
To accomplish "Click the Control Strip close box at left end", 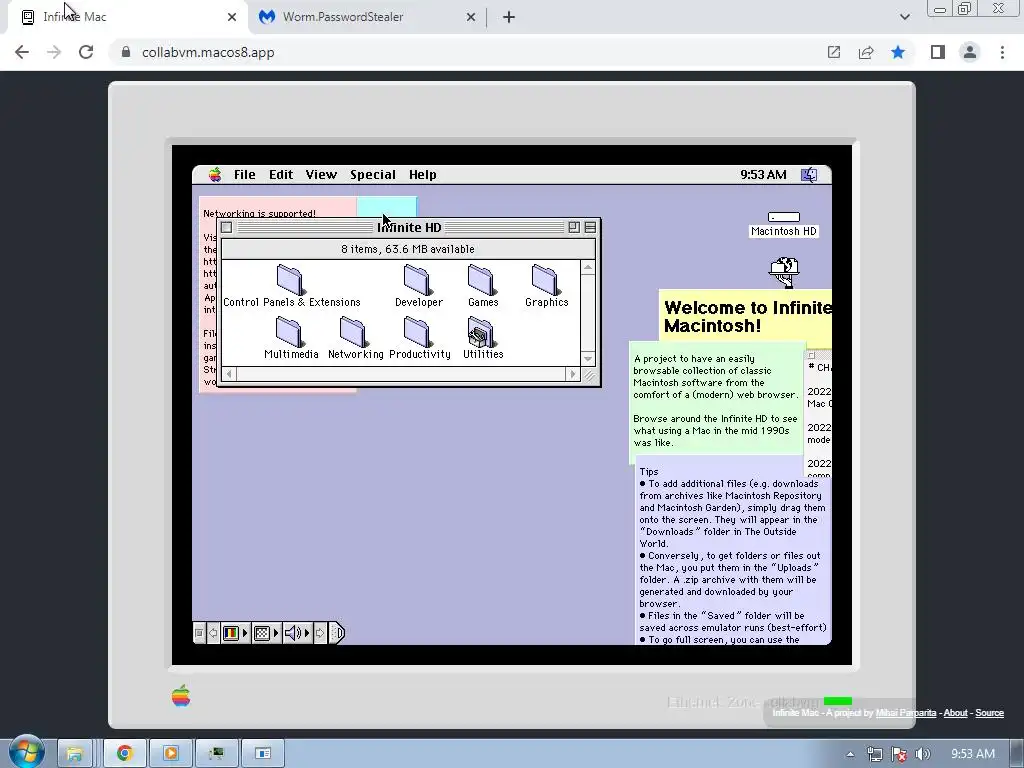I will point(199,633).
